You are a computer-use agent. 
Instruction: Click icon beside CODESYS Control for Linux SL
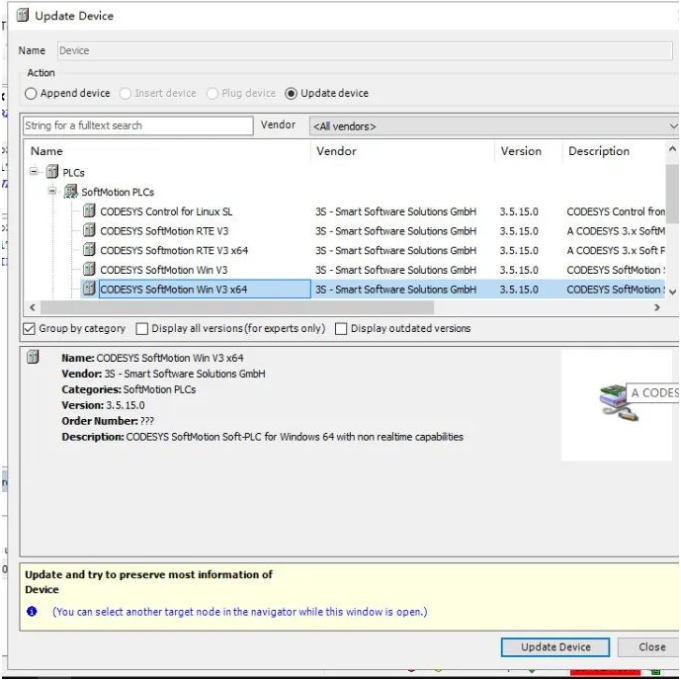click(x=89, y=211)
